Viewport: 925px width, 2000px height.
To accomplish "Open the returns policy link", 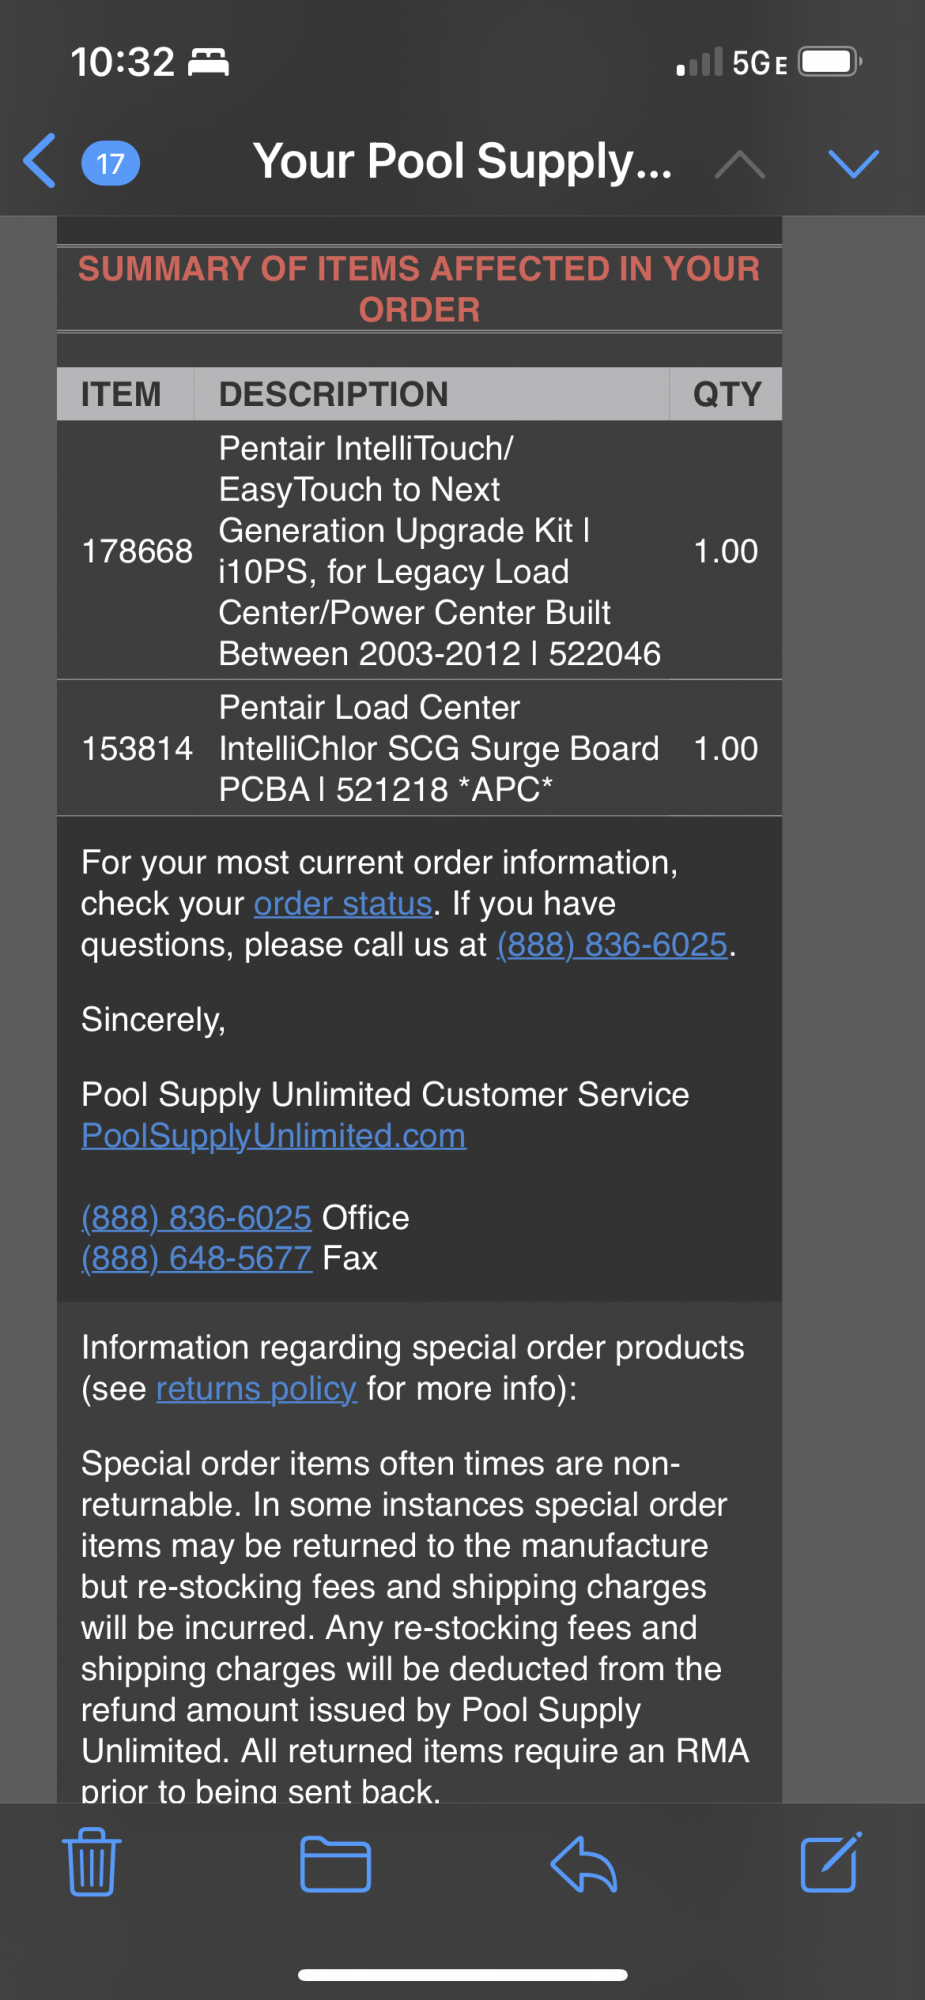I will (256, 1389).
